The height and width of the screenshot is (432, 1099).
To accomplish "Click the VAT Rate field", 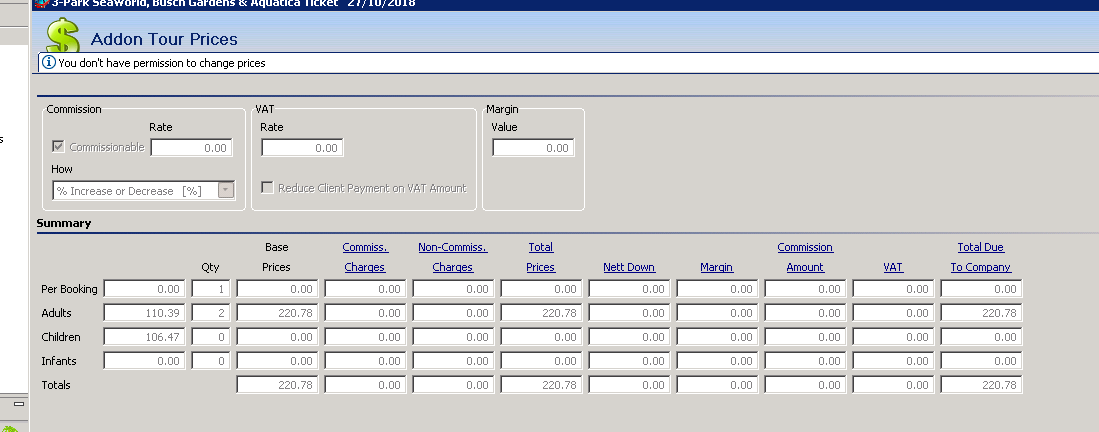I will pyautogui.click(x=302, y=147).
